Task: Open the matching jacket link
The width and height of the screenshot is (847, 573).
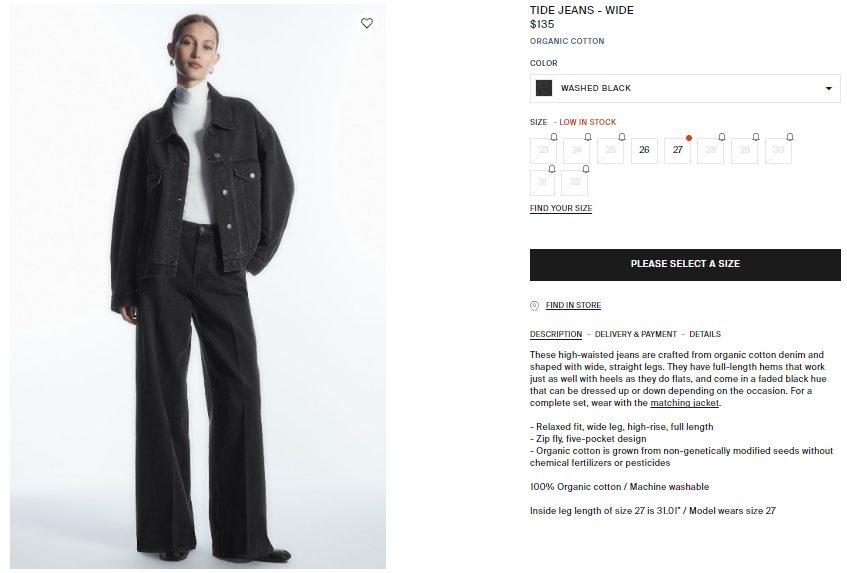Action: (x=684, y=403)
